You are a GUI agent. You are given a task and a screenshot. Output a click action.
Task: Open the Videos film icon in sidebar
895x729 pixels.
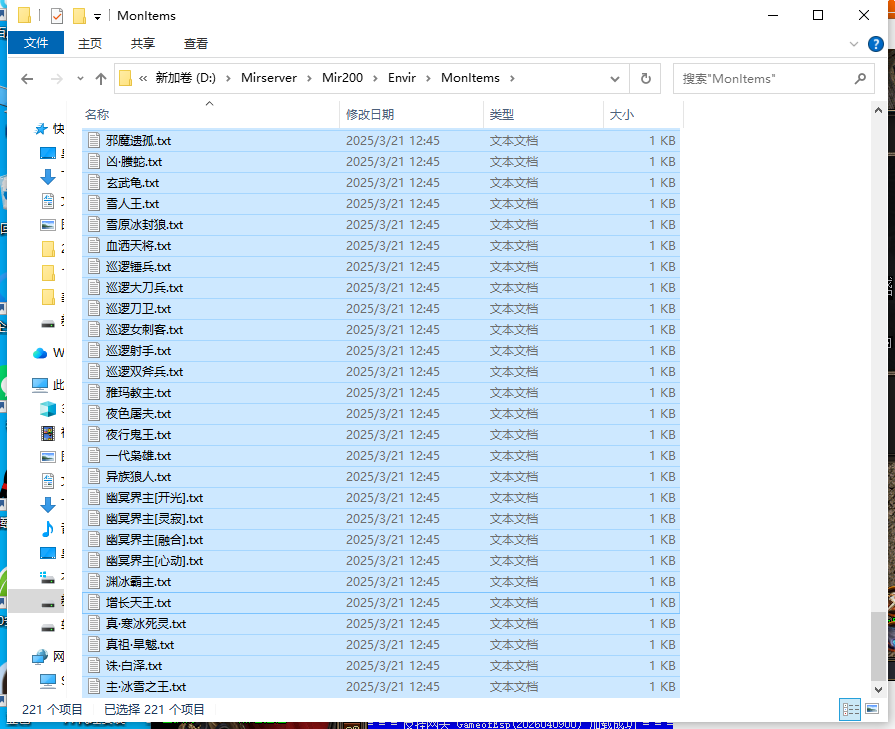[48, 433]
